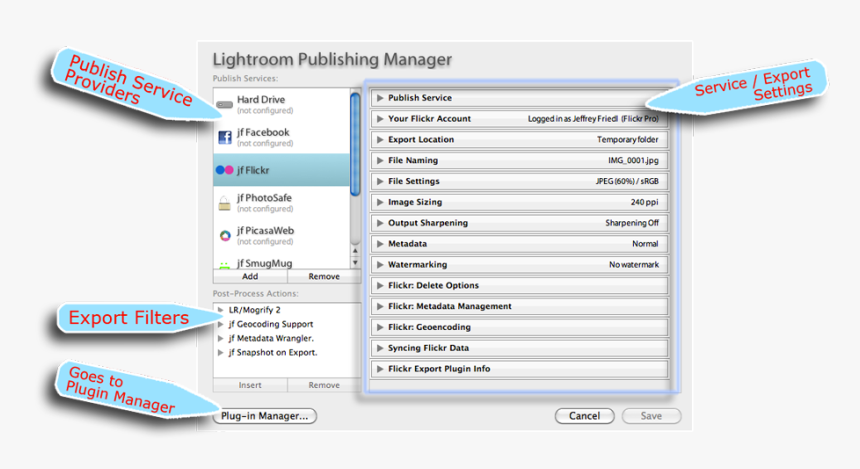Expand the File Naming section
Image resolution: width=860 pixels, height=469 pixels.
click(380, 160)
